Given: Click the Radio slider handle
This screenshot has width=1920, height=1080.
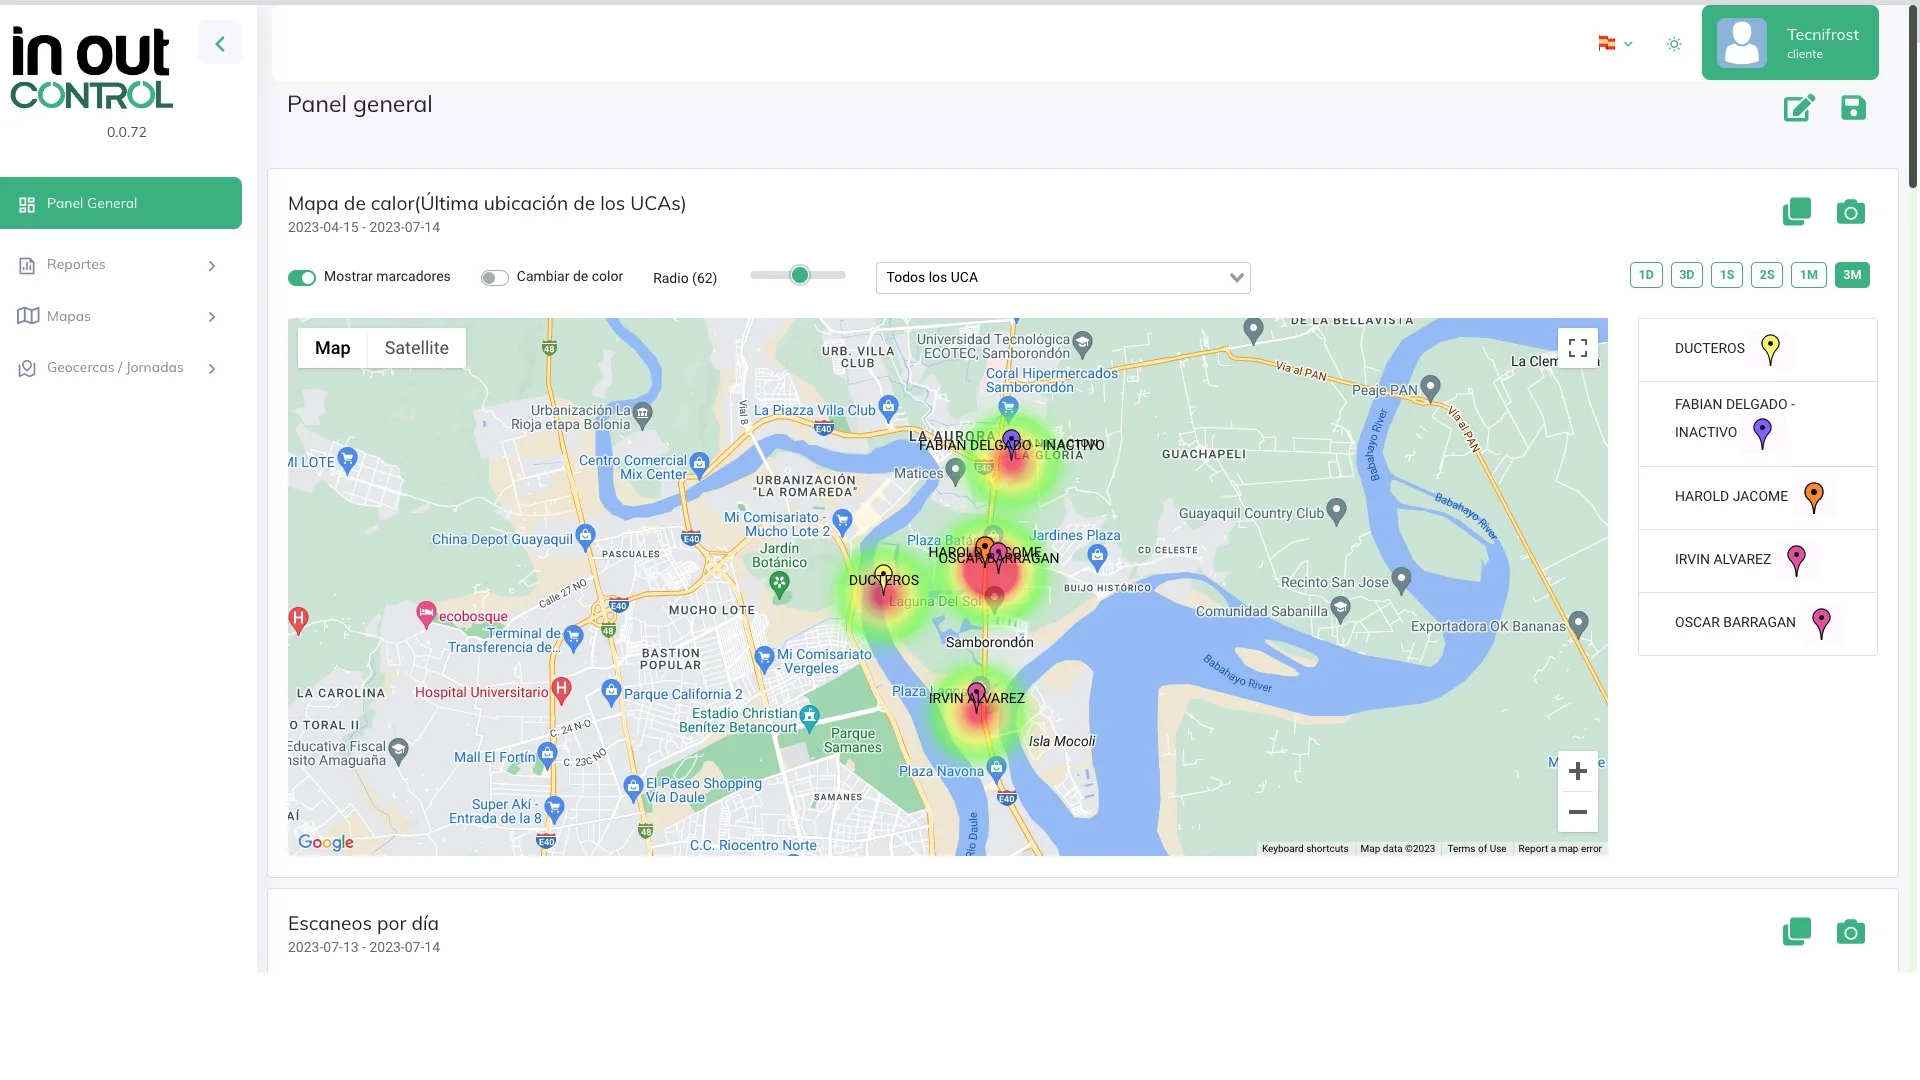Looking at the screenshot, I should click(x=799, y=275).
